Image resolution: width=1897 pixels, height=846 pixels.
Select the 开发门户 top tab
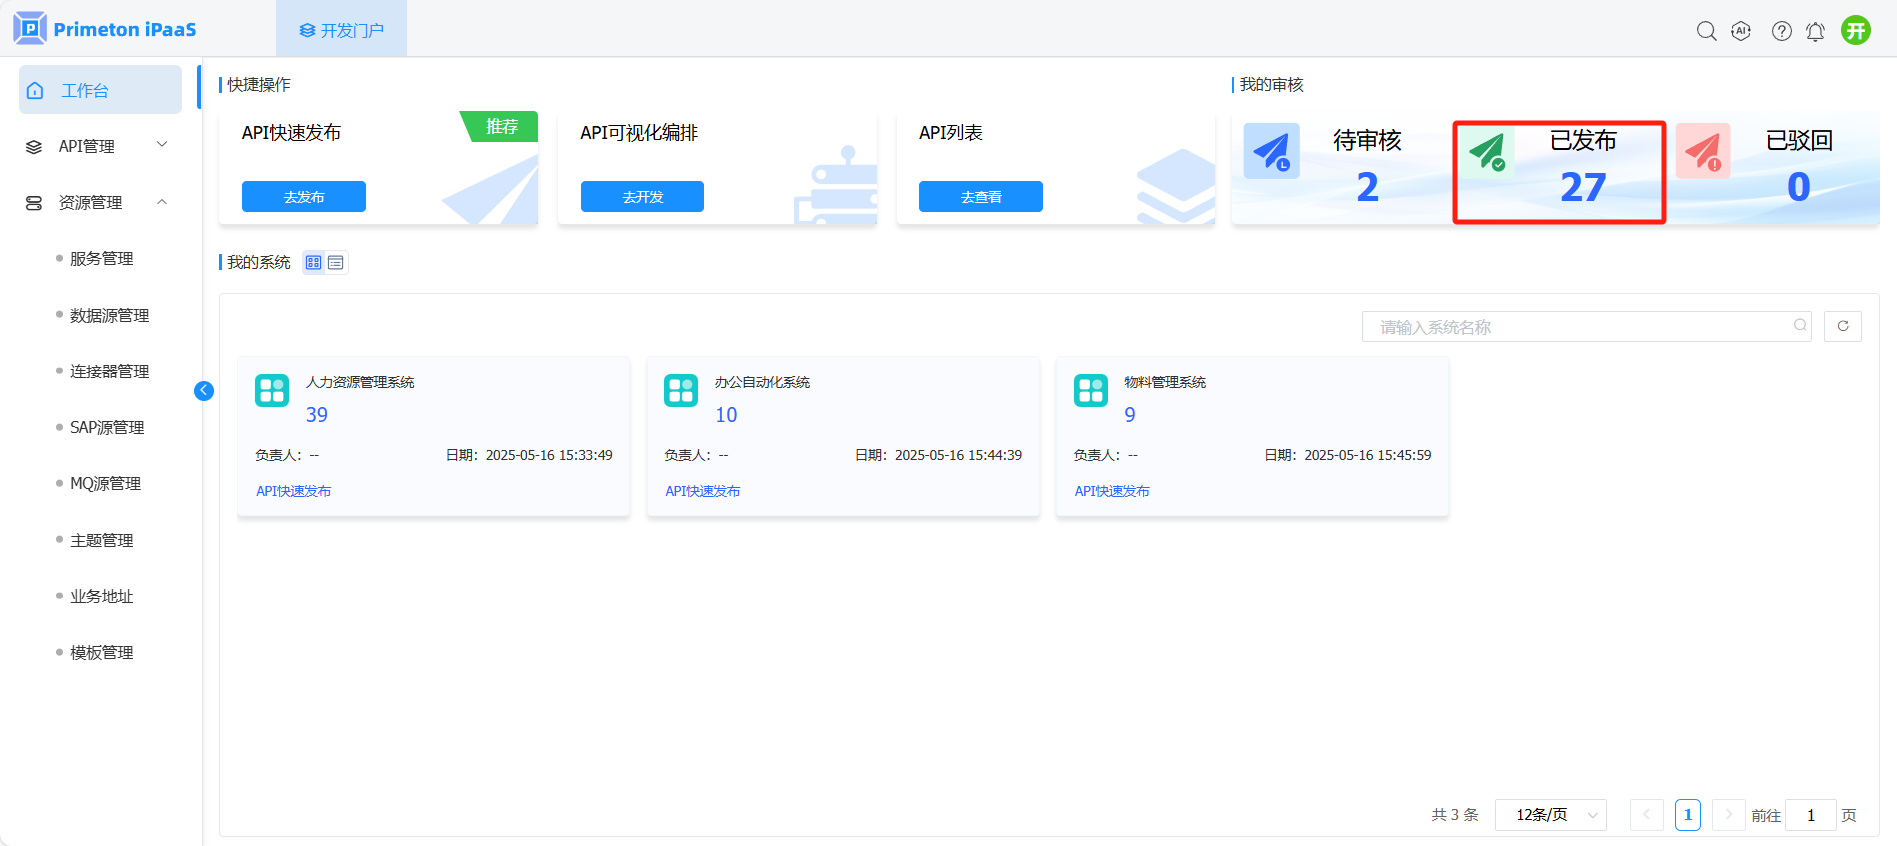pyautogui.click(x=341, y=30)
